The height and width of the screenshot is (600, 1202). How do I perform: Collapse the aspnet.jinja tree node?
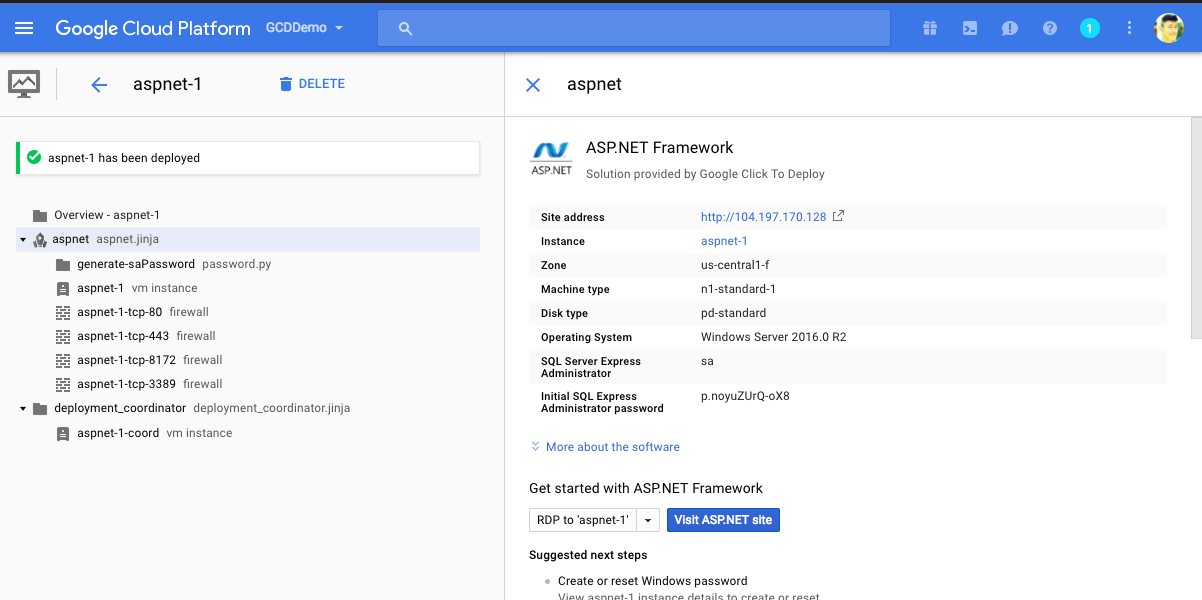point(22,240)
